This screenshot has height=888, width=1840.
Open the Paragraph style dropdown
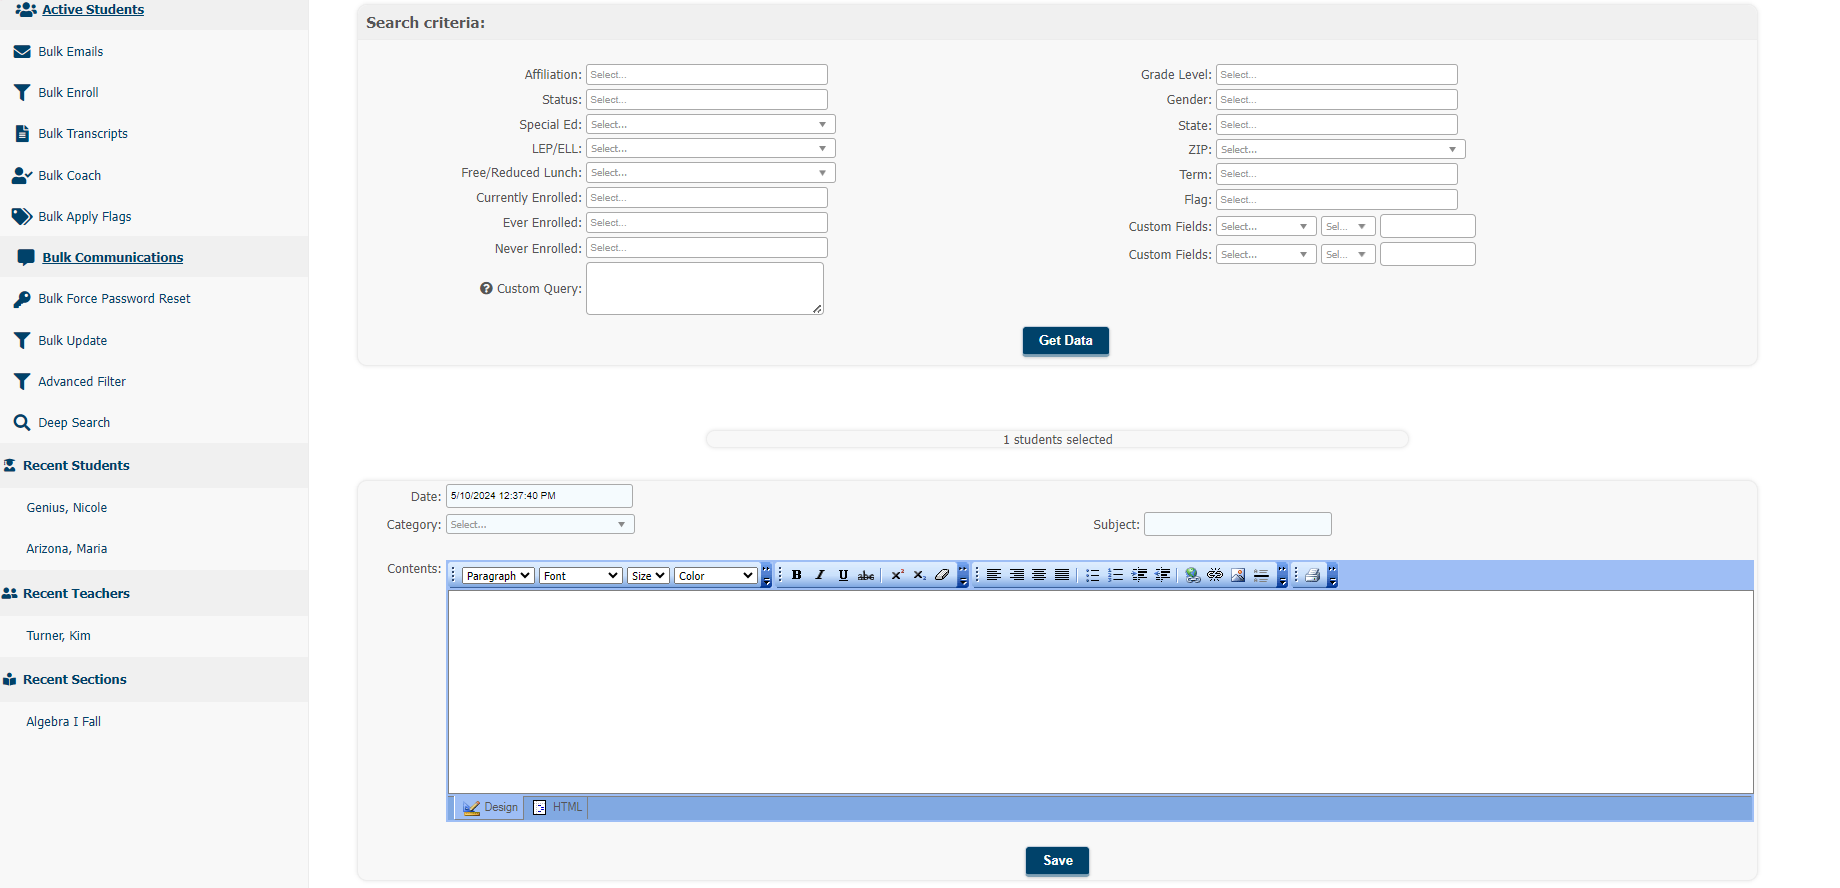(x=497, y=576)
